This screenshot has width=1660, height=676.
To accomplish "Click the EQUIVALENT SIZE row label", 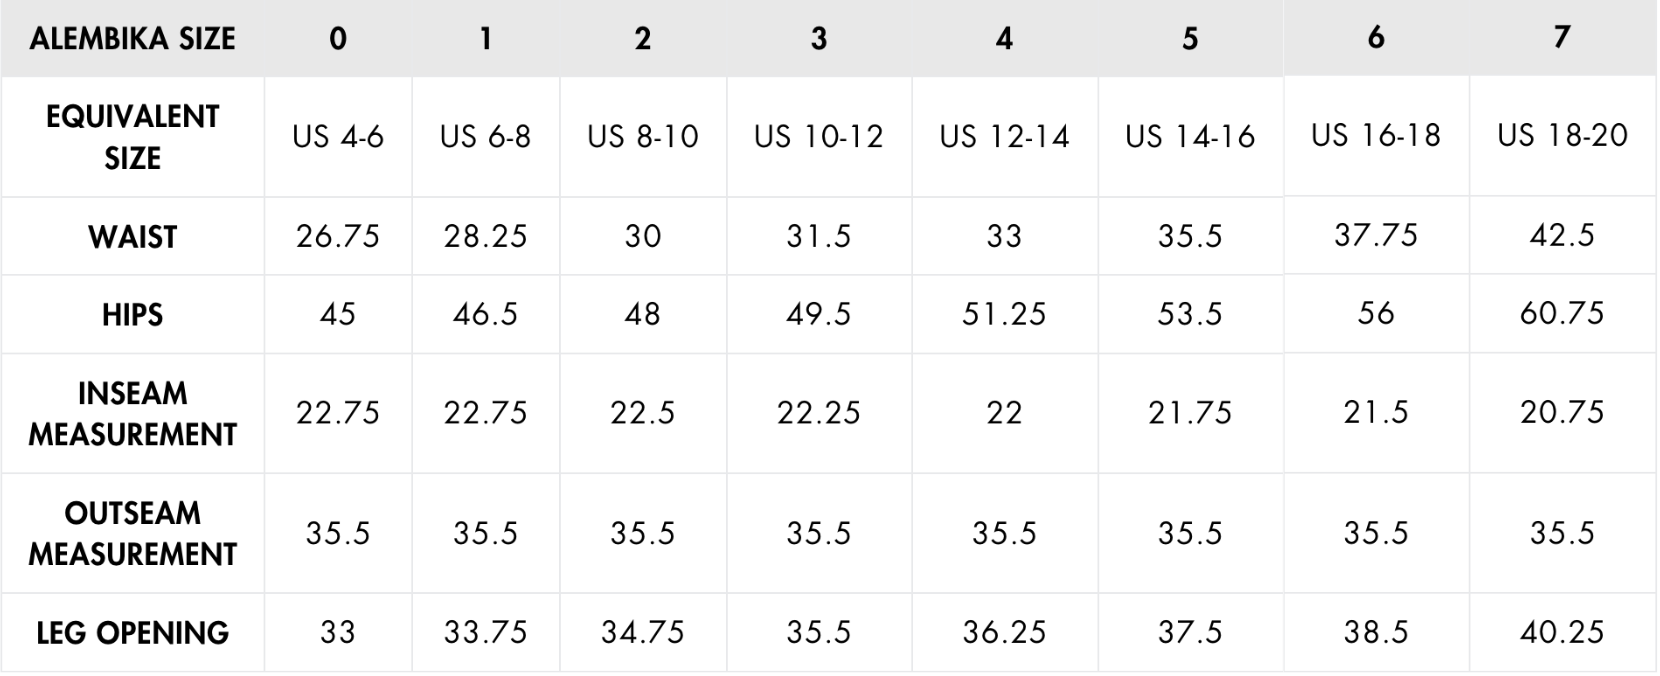I will point(132,137).
